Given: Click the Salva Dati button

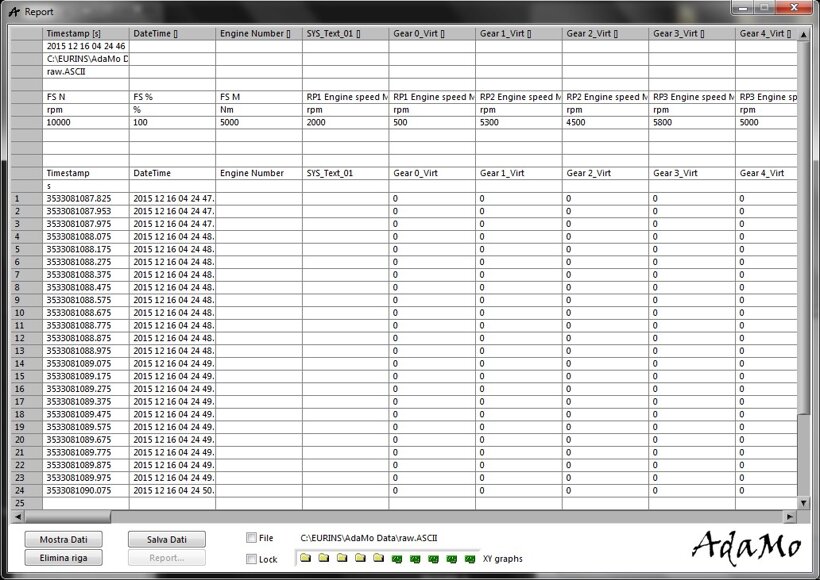Looking at the screenshot, I should 167,539.
